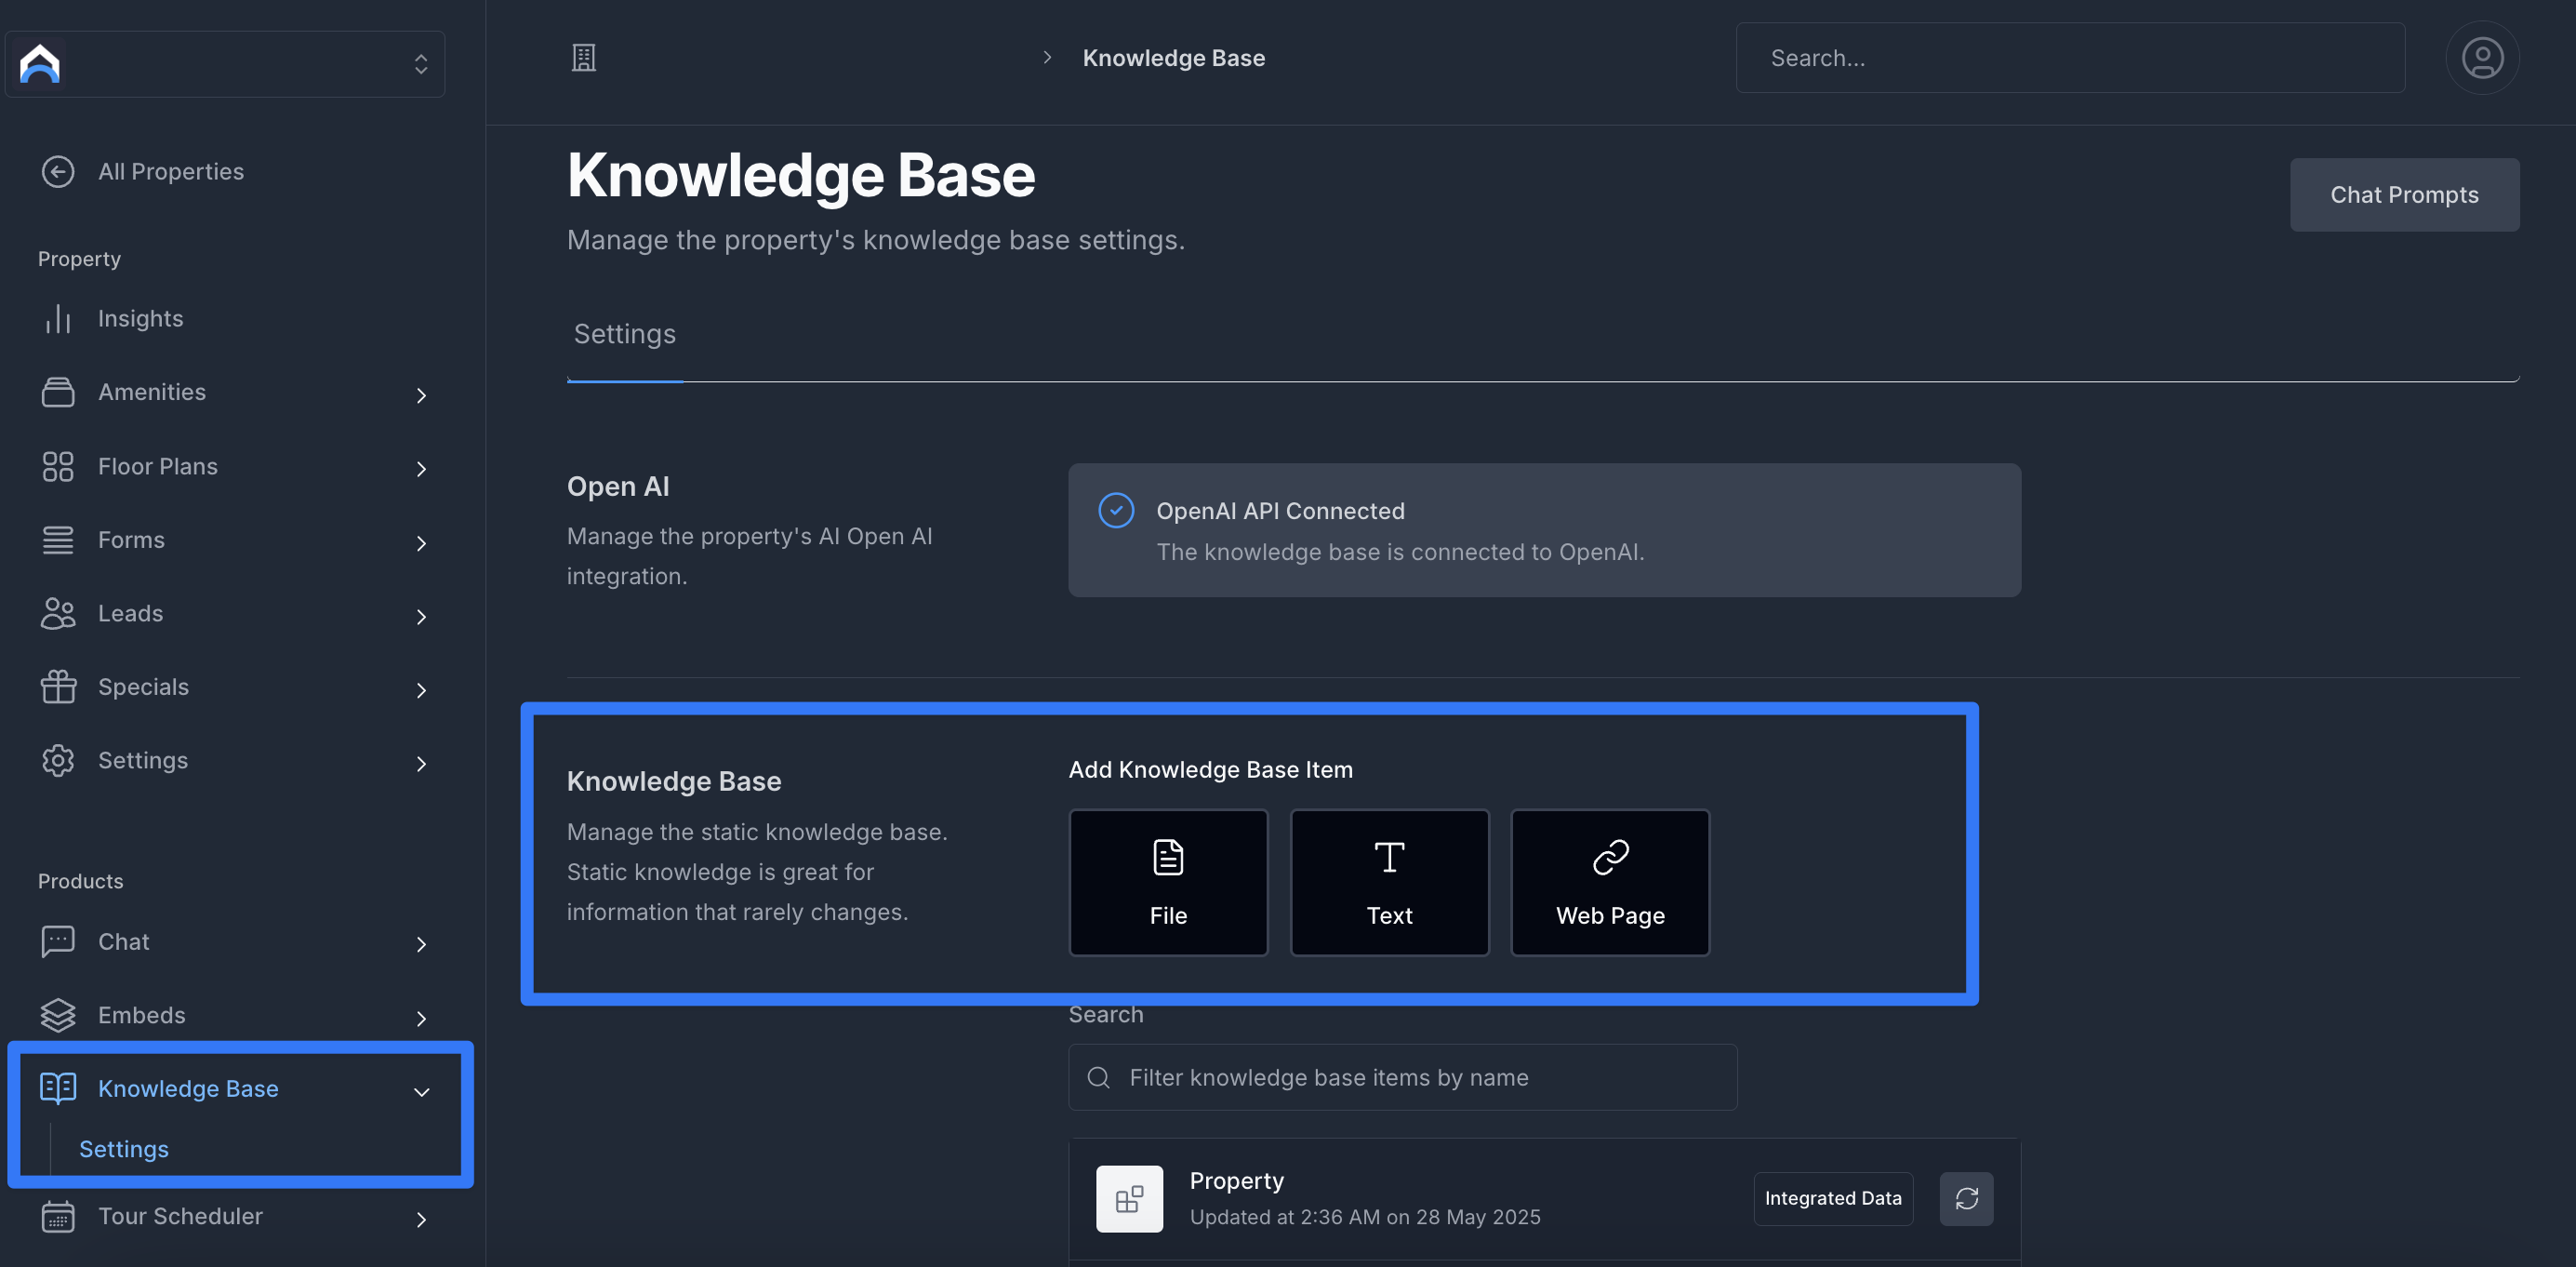The height and width of the screenshot is (1267, 2576).
Task: Focus the filter knowledge base items field
Action: click(1403, 1077)
